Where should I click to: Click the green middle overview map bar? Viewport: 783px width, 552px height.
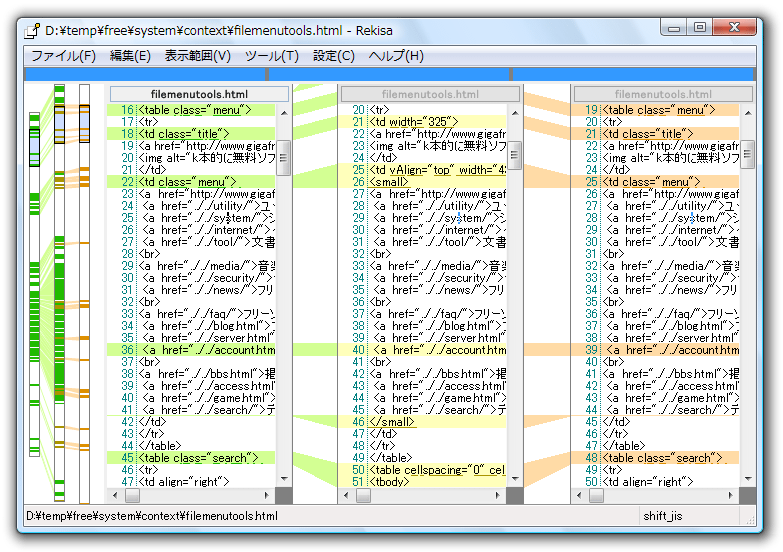59,293
